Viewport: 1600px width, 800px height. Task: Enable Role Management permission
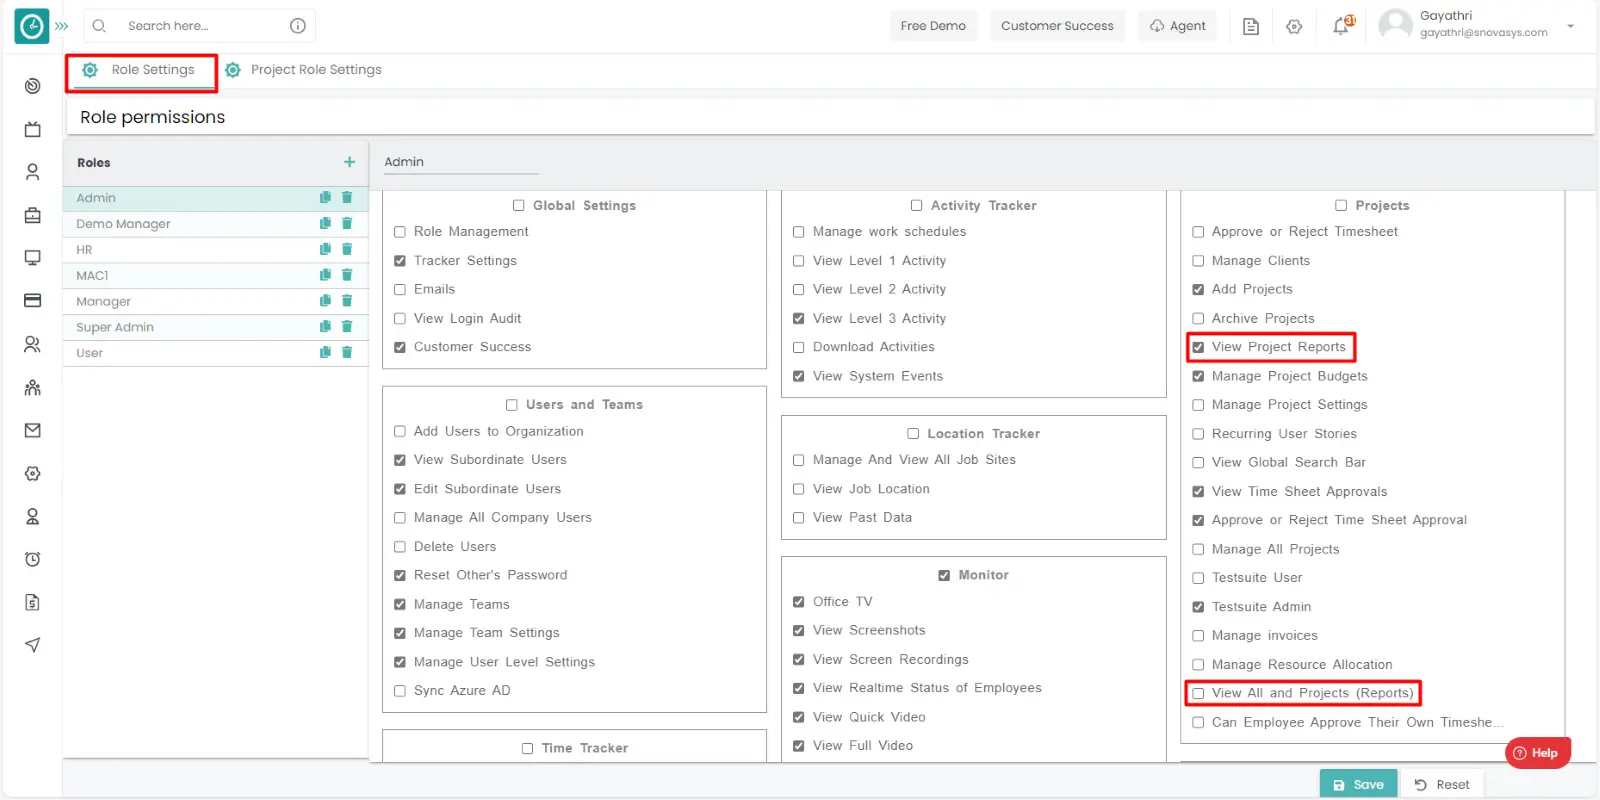click(x=400, y=232)
